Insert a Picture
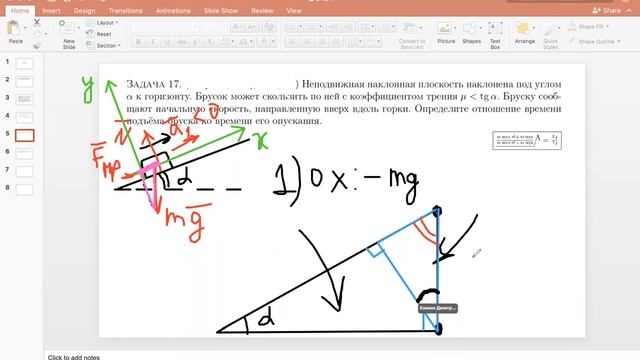 pos(445,33)
